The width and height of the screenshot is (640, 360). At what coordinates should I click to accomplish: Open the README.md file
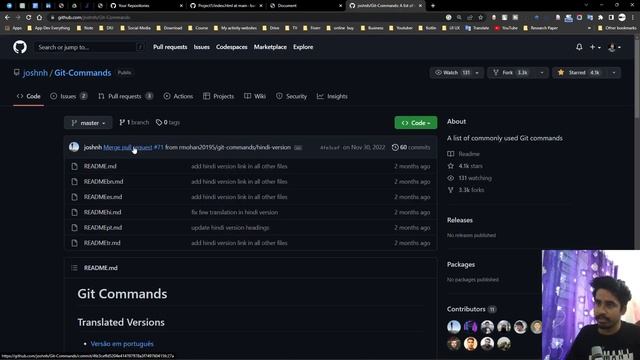click(x=100, y=167)
